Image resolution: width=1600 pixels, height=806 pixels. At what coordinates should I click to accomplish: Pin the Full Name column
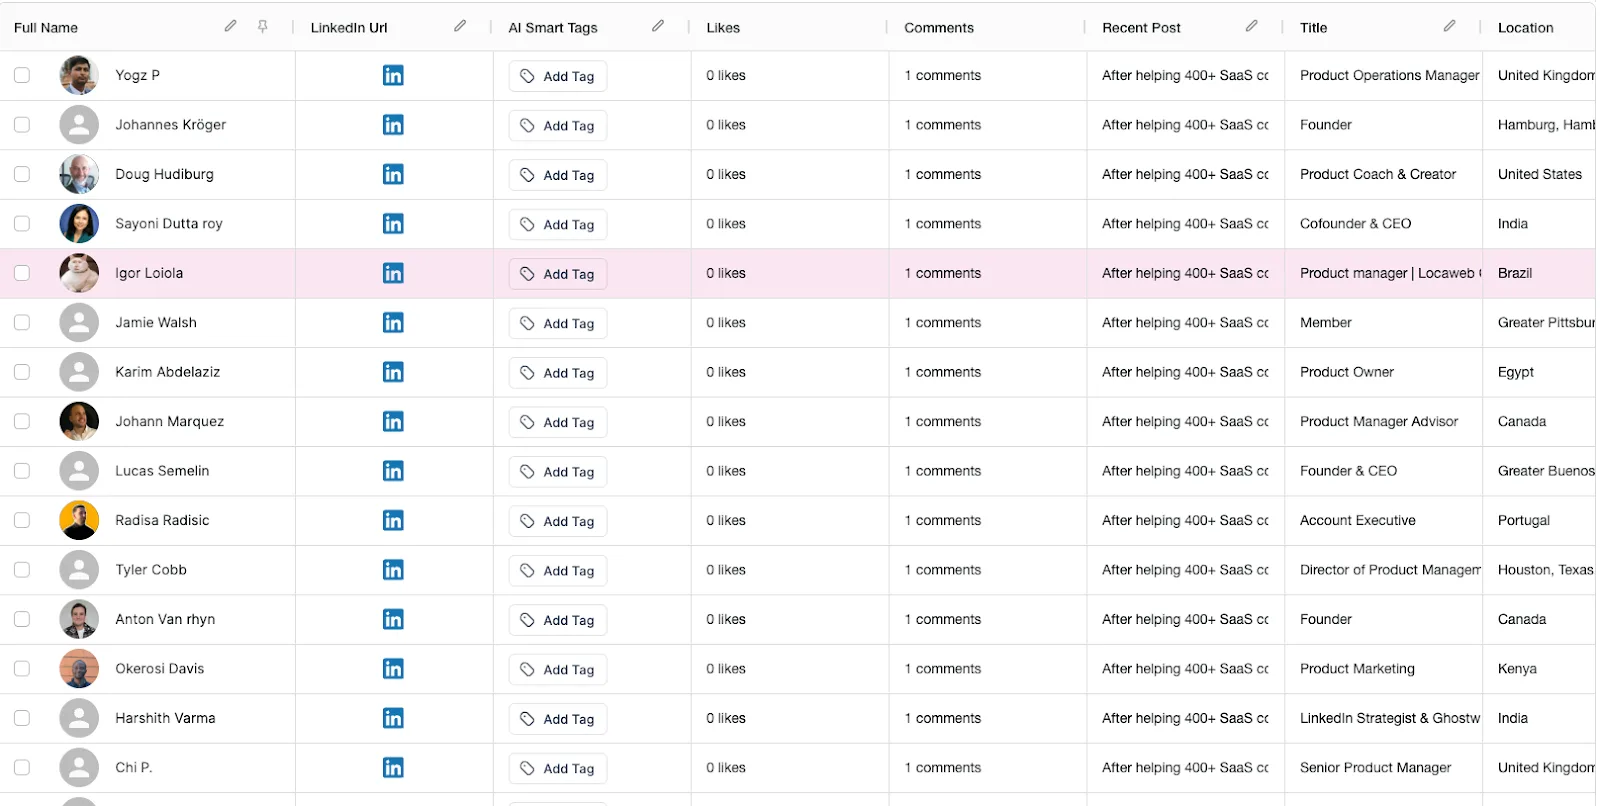click(x=263, y=27)
